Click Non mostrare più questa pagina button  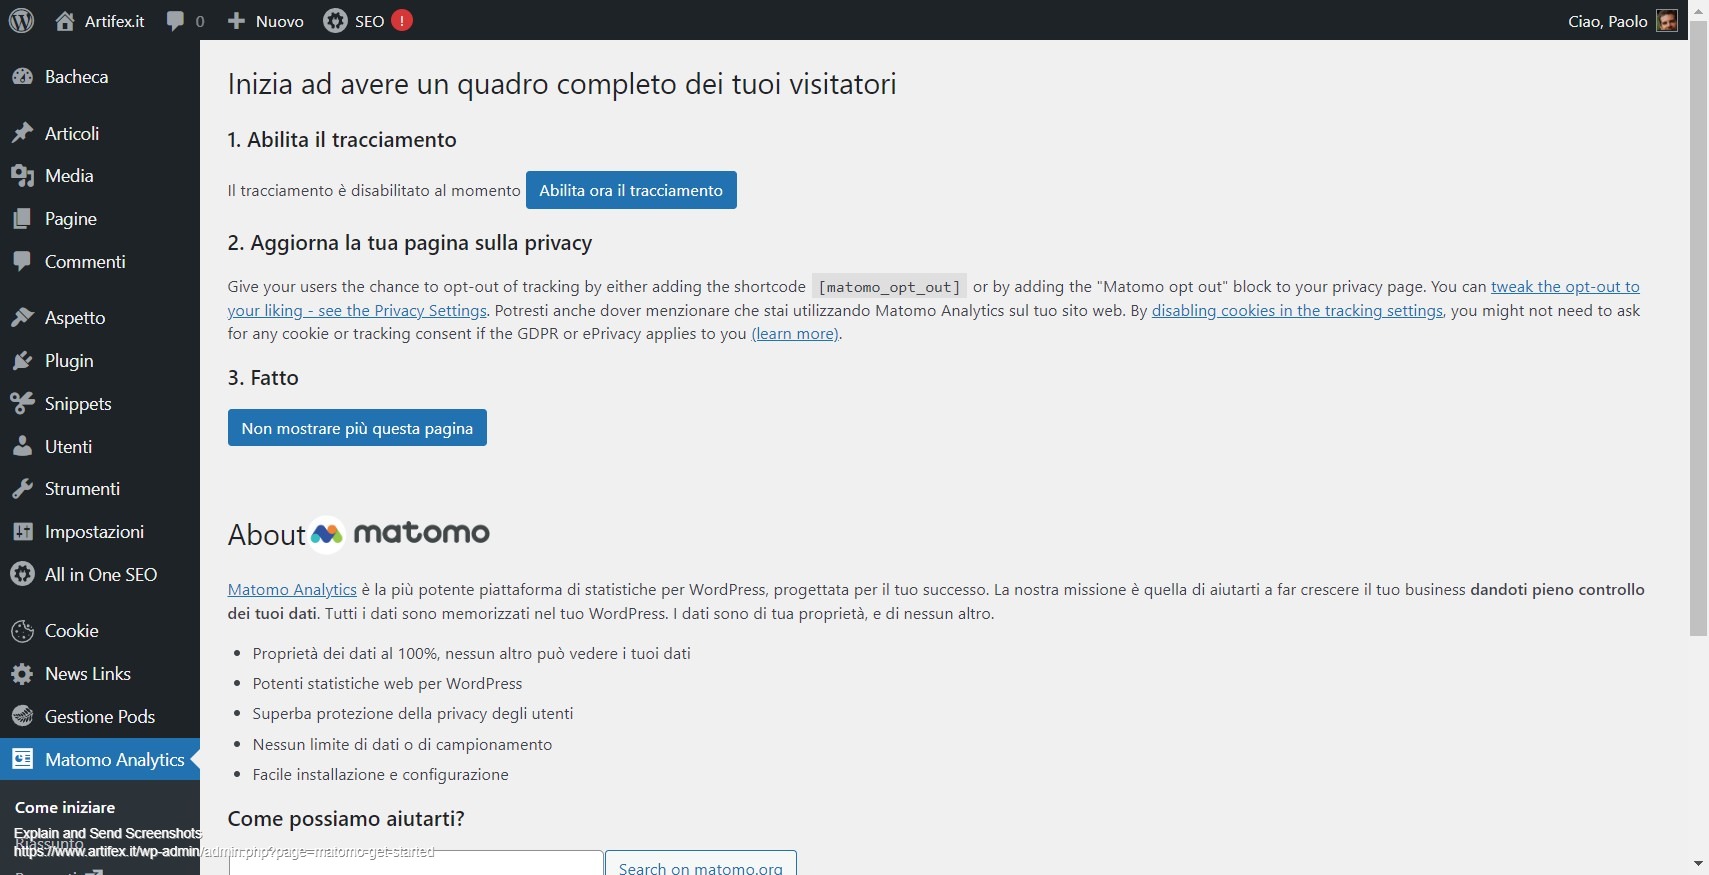click(357, 428)
